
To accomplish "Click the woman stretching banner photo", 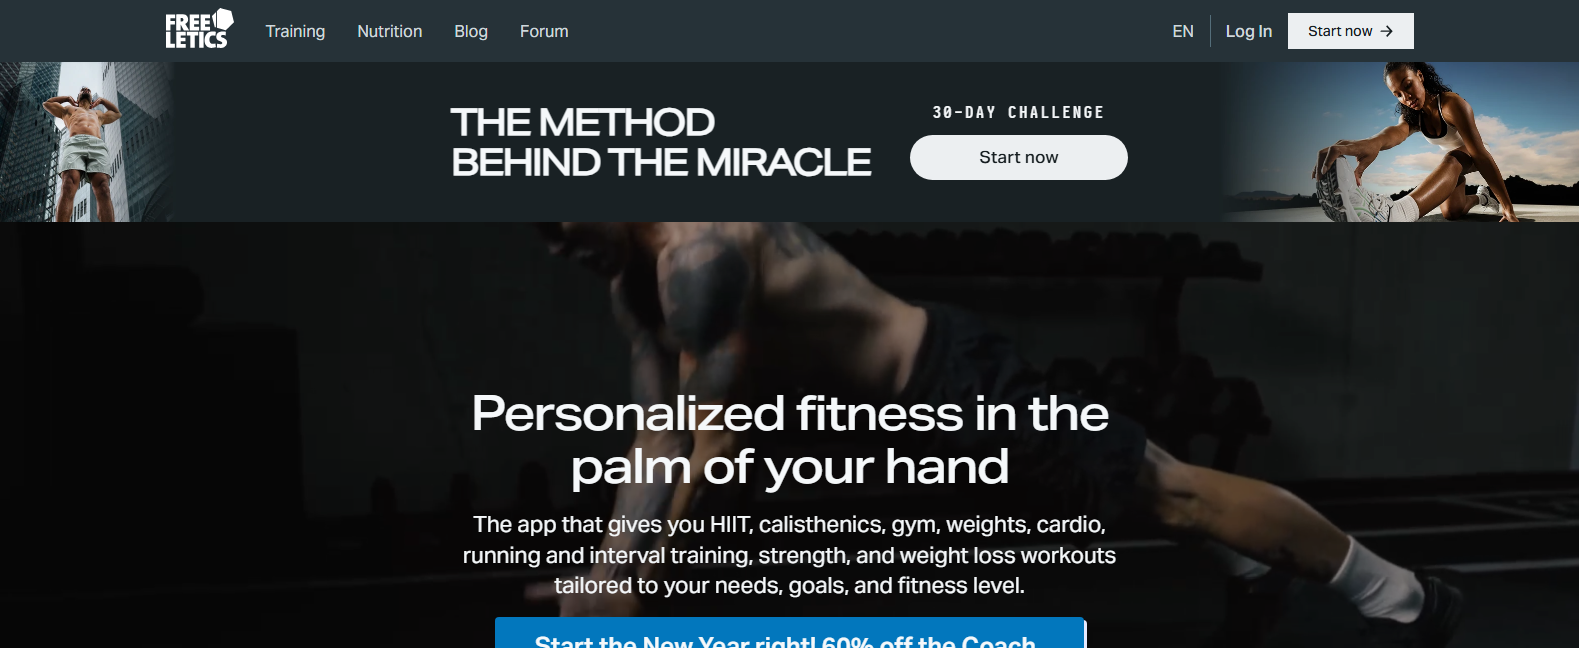I will pyautogui.click(x=1400, y=142).
